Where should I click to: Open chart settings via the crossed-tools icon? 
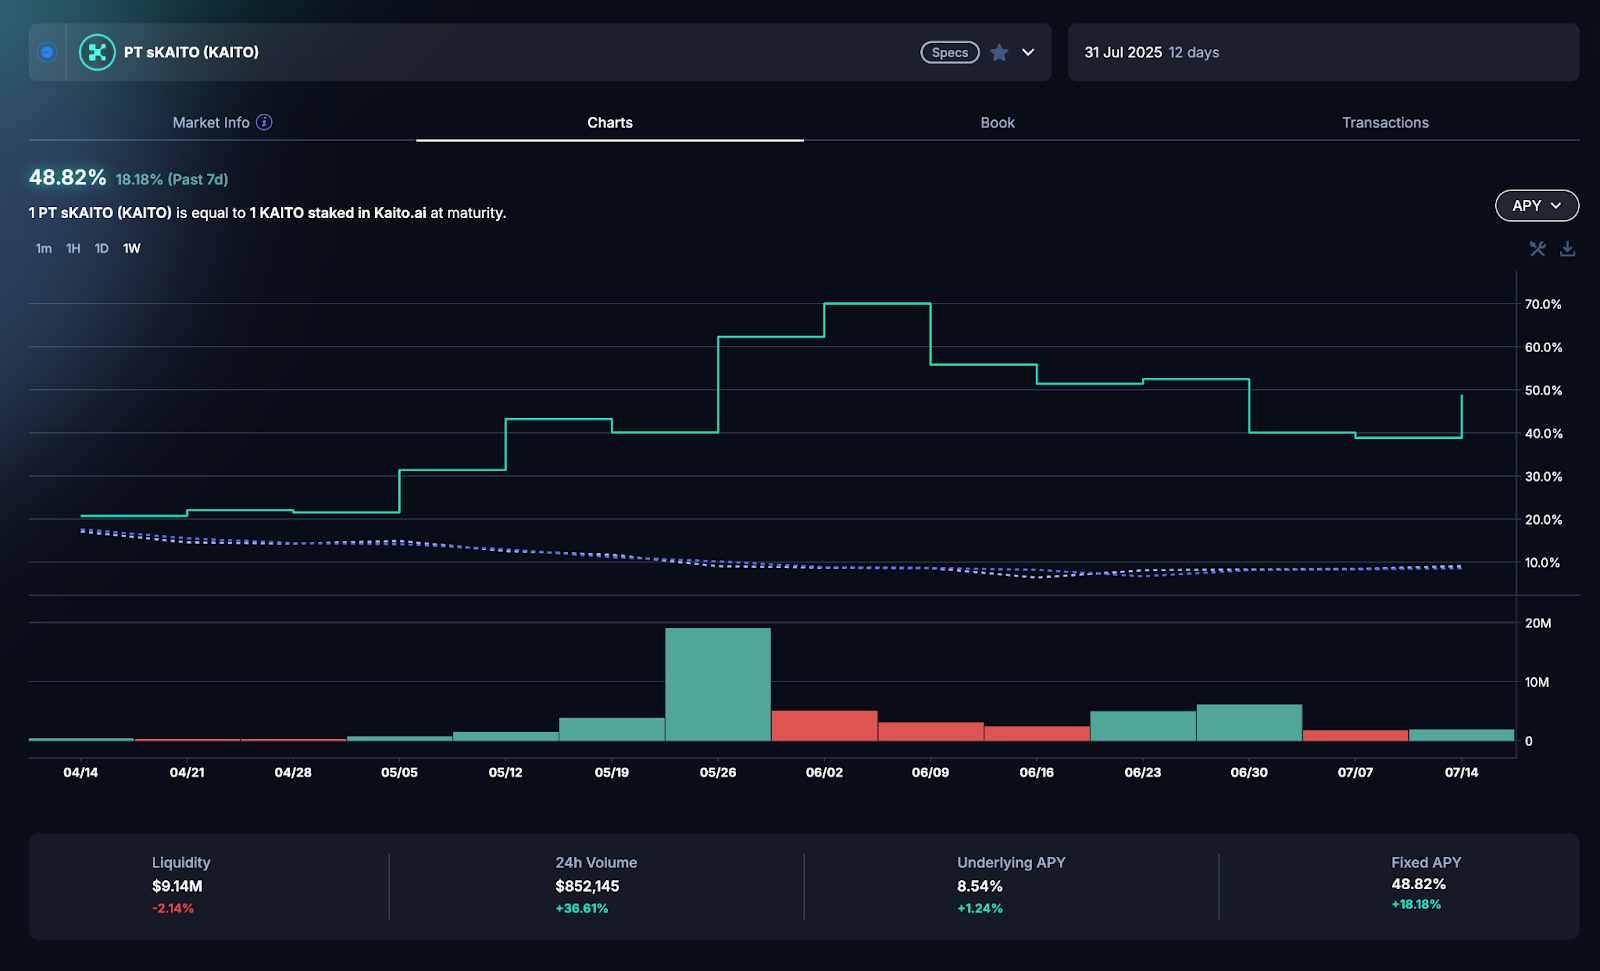[x=1536, y=248]
